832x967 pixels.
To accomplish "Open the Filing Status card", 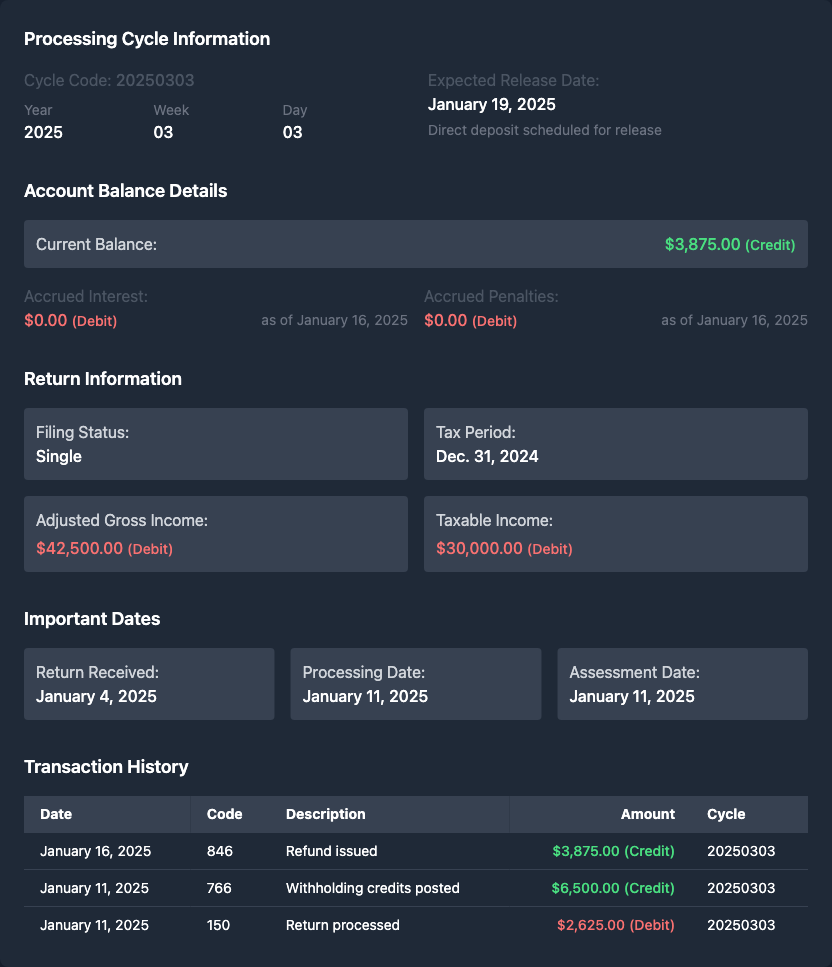I will pos(215,444).
